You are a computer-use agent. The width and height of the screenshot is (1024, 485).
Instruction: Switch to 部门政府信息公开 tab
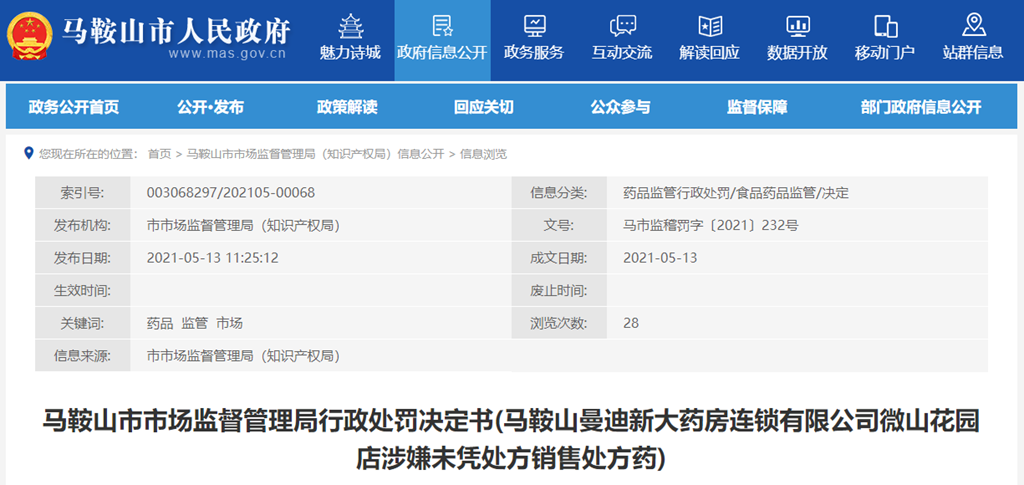[921, 108]
